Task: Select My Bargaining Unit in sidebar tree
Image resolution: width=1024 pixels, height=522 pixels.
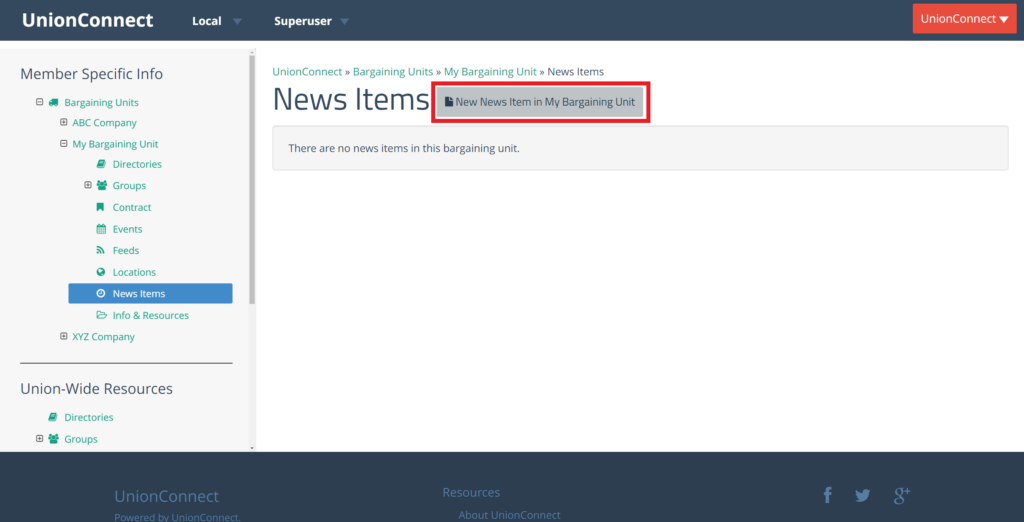Action: pyautogui.click(x=115, y=144)
